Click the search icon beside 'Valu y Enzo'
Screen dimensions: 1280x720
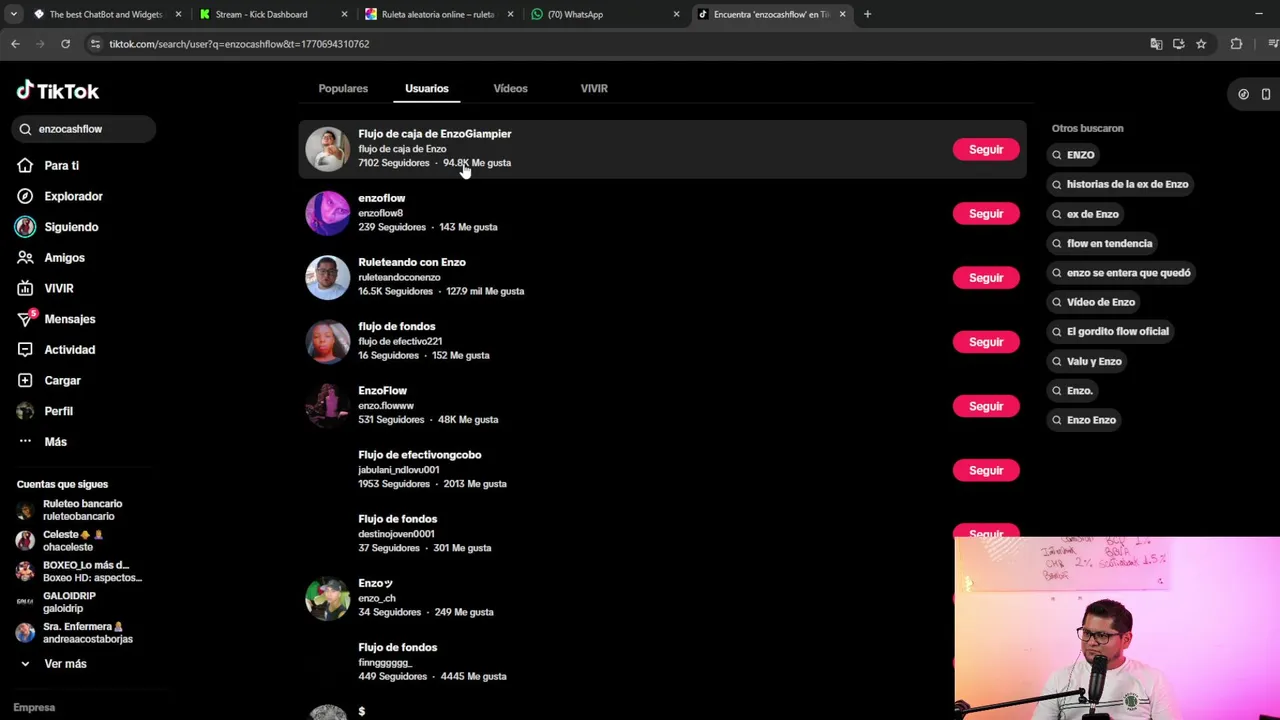[x=1057, y=361]
